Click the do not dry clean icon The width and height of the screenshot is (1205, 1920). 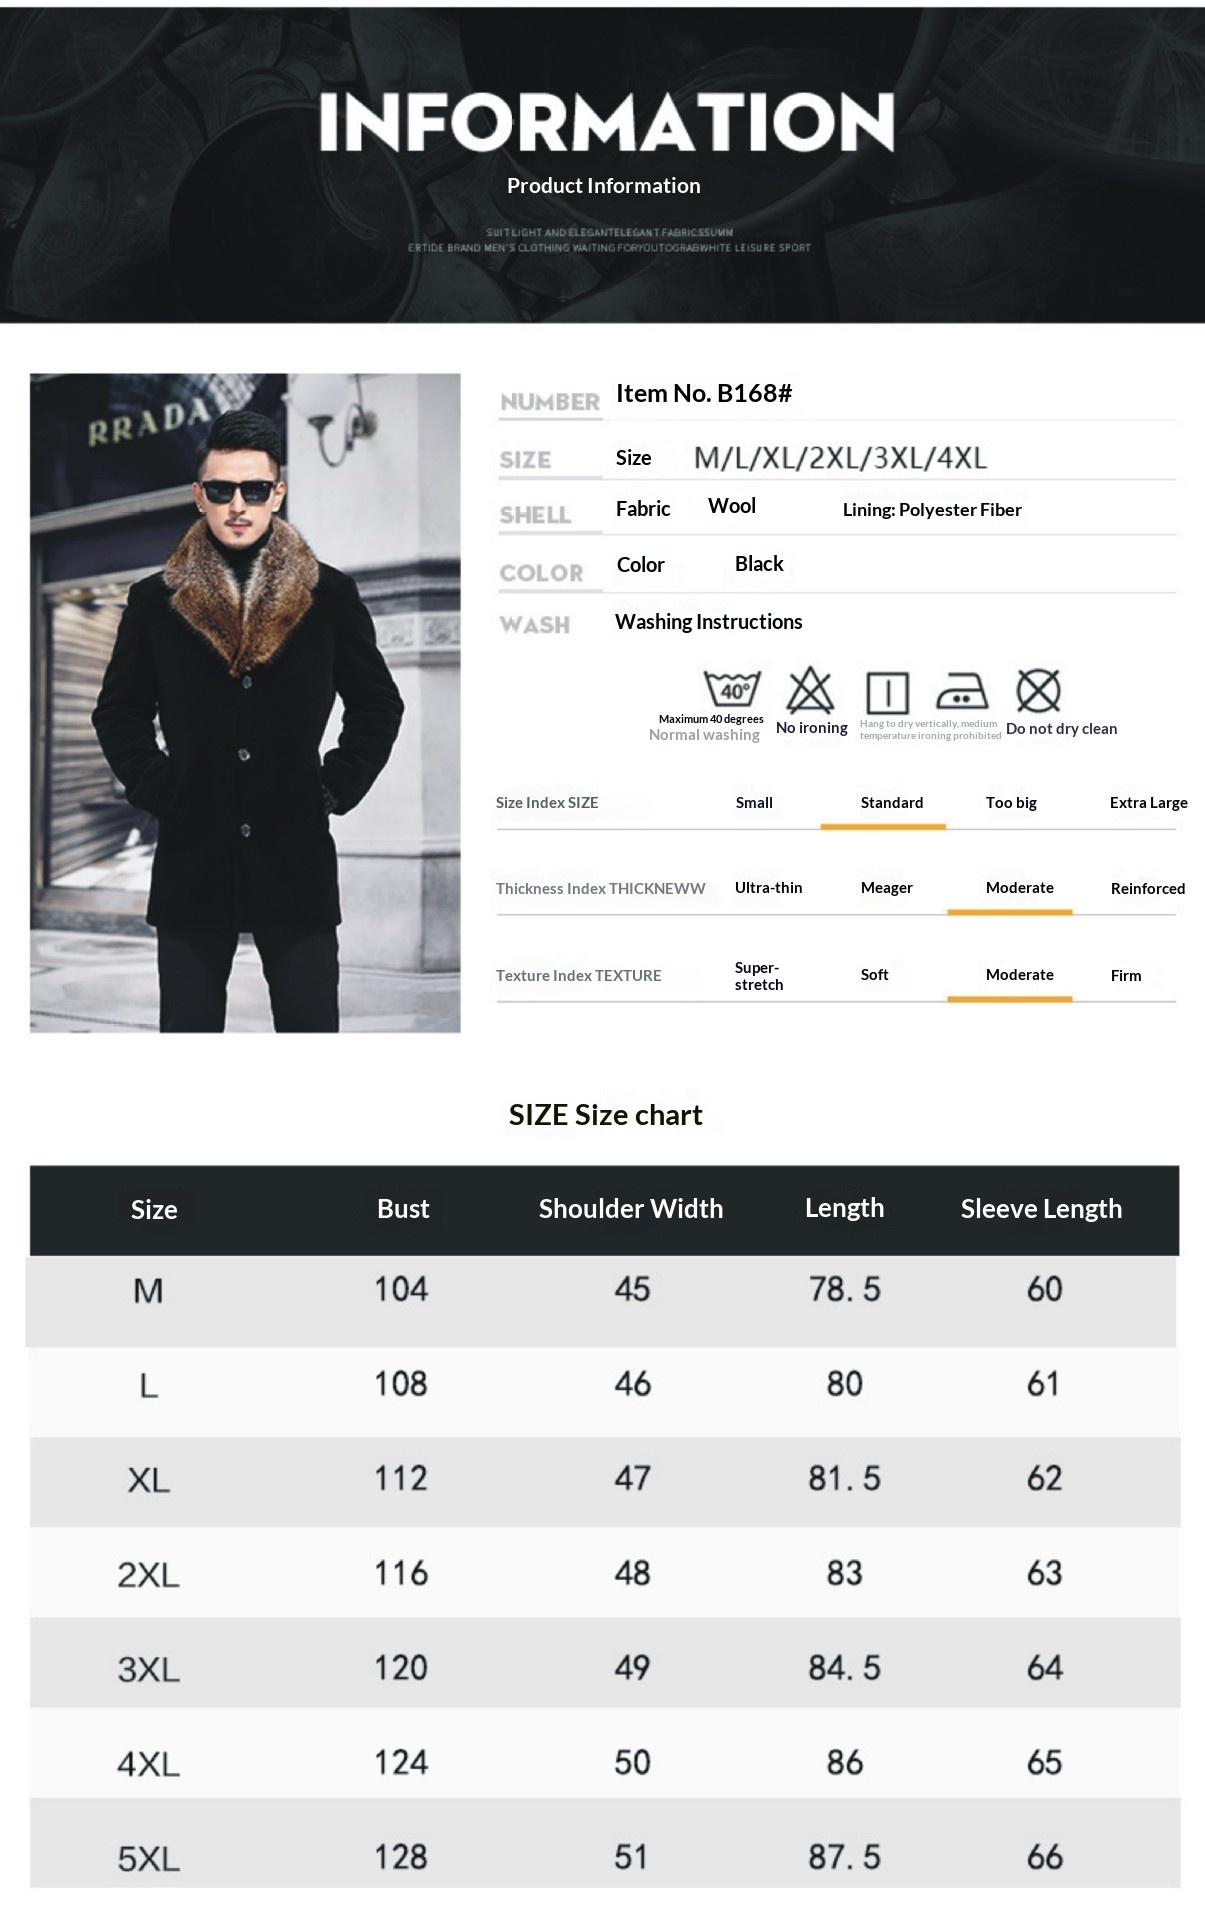pyautogui.click(x=1038, y=690)
